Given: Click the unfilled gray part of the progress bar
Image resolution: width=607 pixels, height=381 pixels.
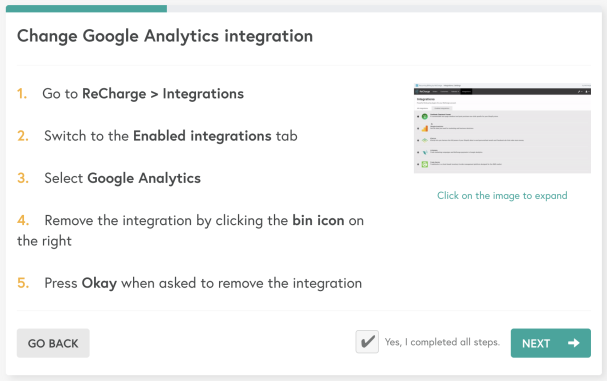Looking at the screenshot, I should (384, 9).
